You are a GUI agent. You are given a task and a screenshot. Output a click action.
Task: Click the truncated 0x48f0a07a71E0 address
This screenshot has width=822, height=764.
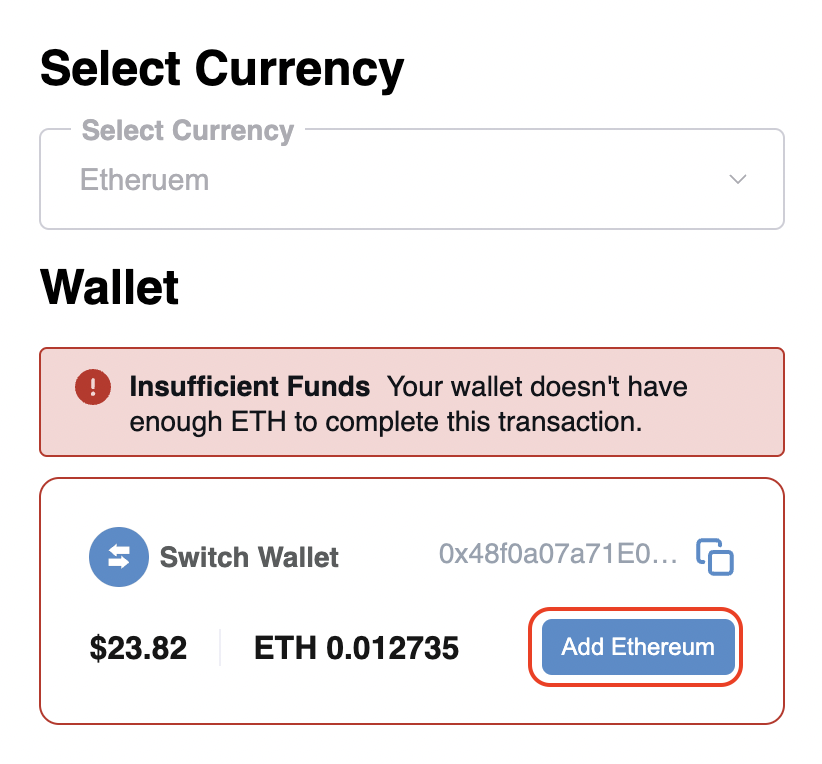click(x=558, y=554)
